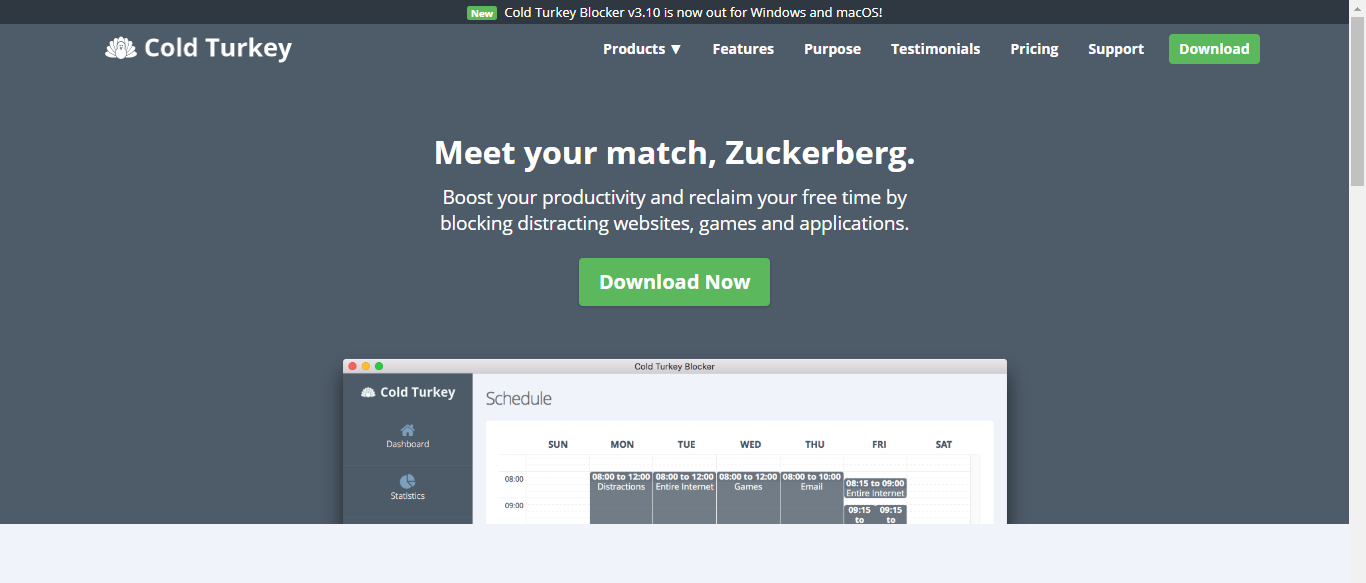The image size is (1366, 583).
Task: Expand the Products dropdown menu
Action: coord(642,49)
